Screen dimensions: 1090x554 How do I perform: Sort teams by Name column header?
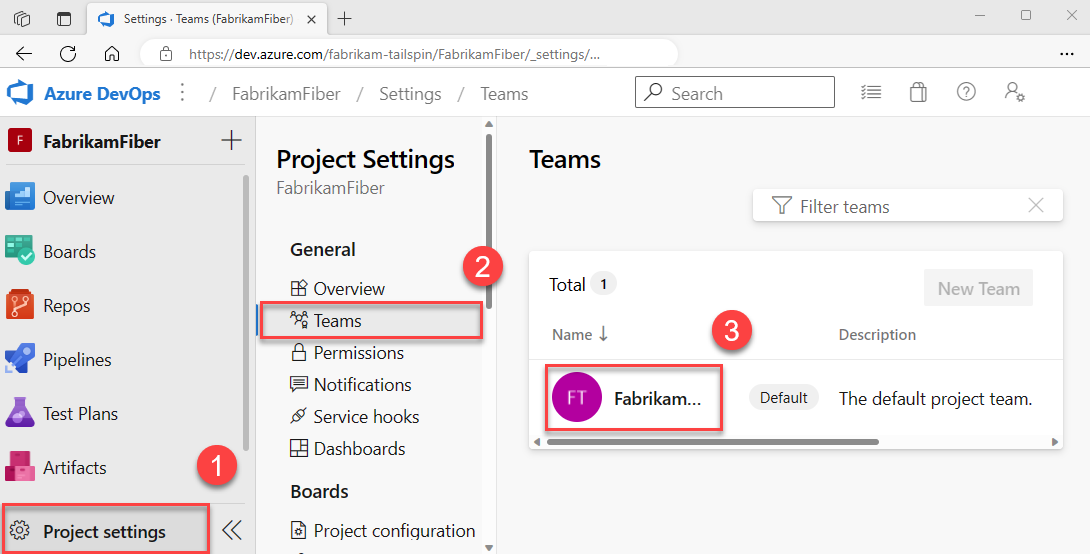(x=572, y=335)
